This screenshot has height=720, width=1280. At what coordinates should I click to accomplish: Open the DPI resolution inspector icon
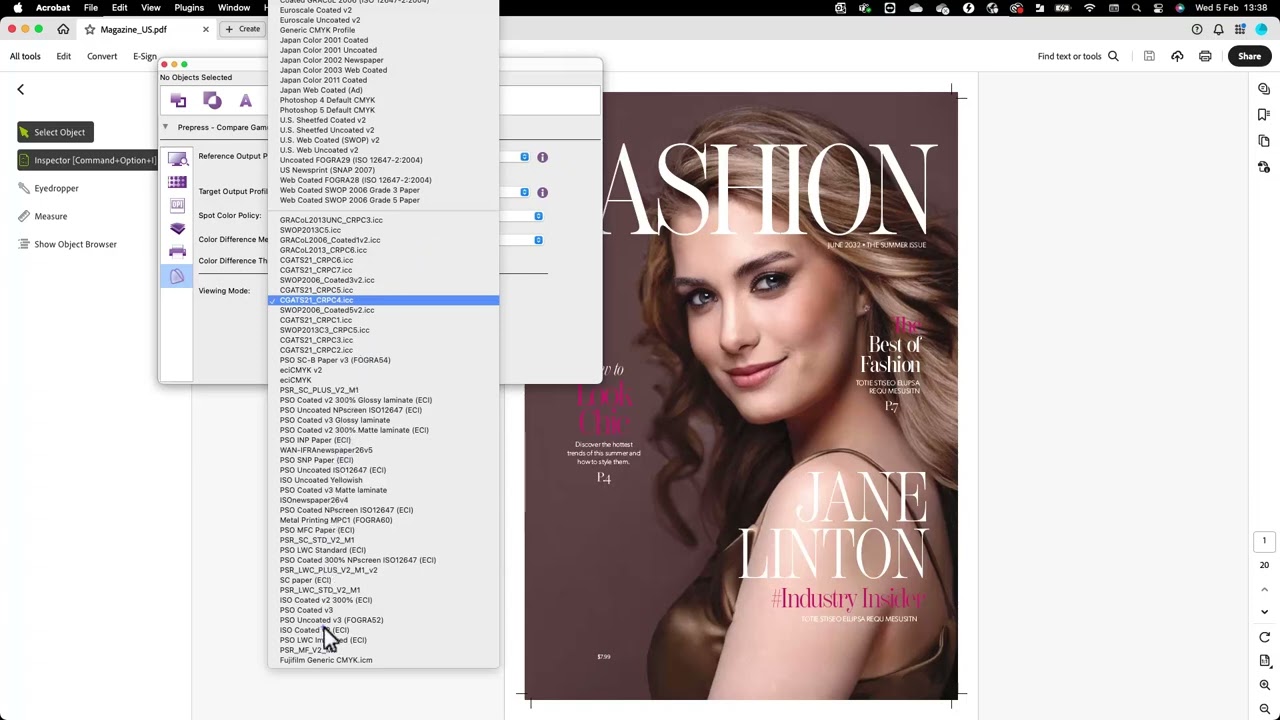177,205
